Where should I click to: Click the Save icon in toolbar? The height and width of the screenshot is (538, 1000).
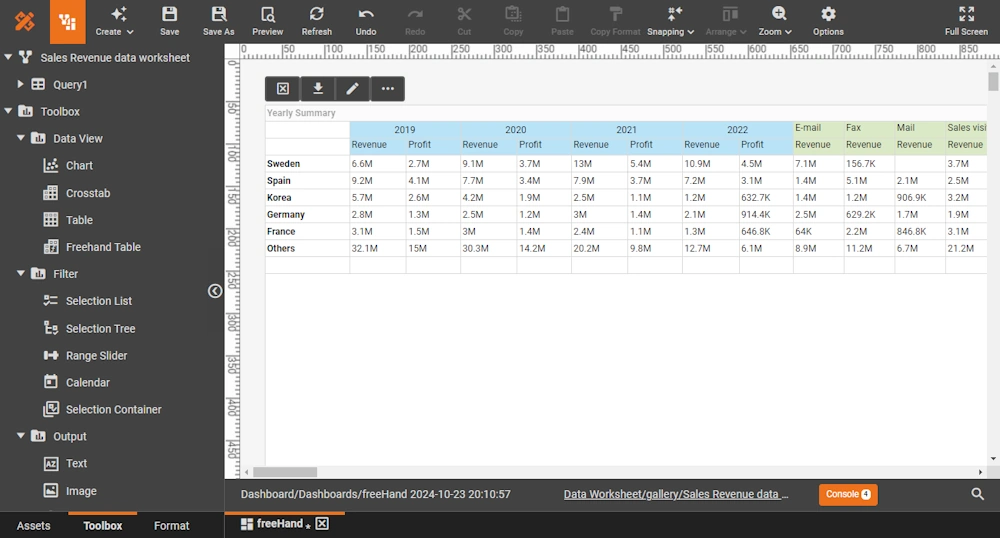[169, 20]
